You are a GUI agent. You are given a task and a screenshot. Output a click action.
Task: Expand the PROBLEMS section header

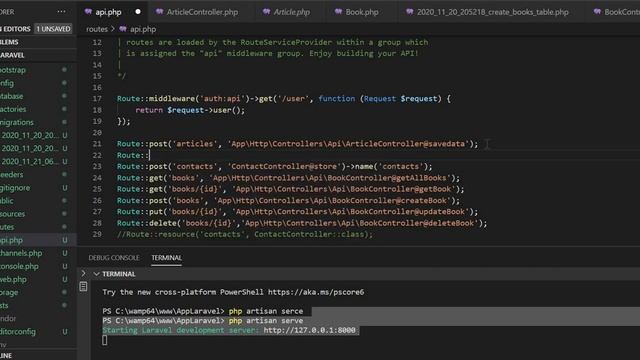click(x=37, y=42)
